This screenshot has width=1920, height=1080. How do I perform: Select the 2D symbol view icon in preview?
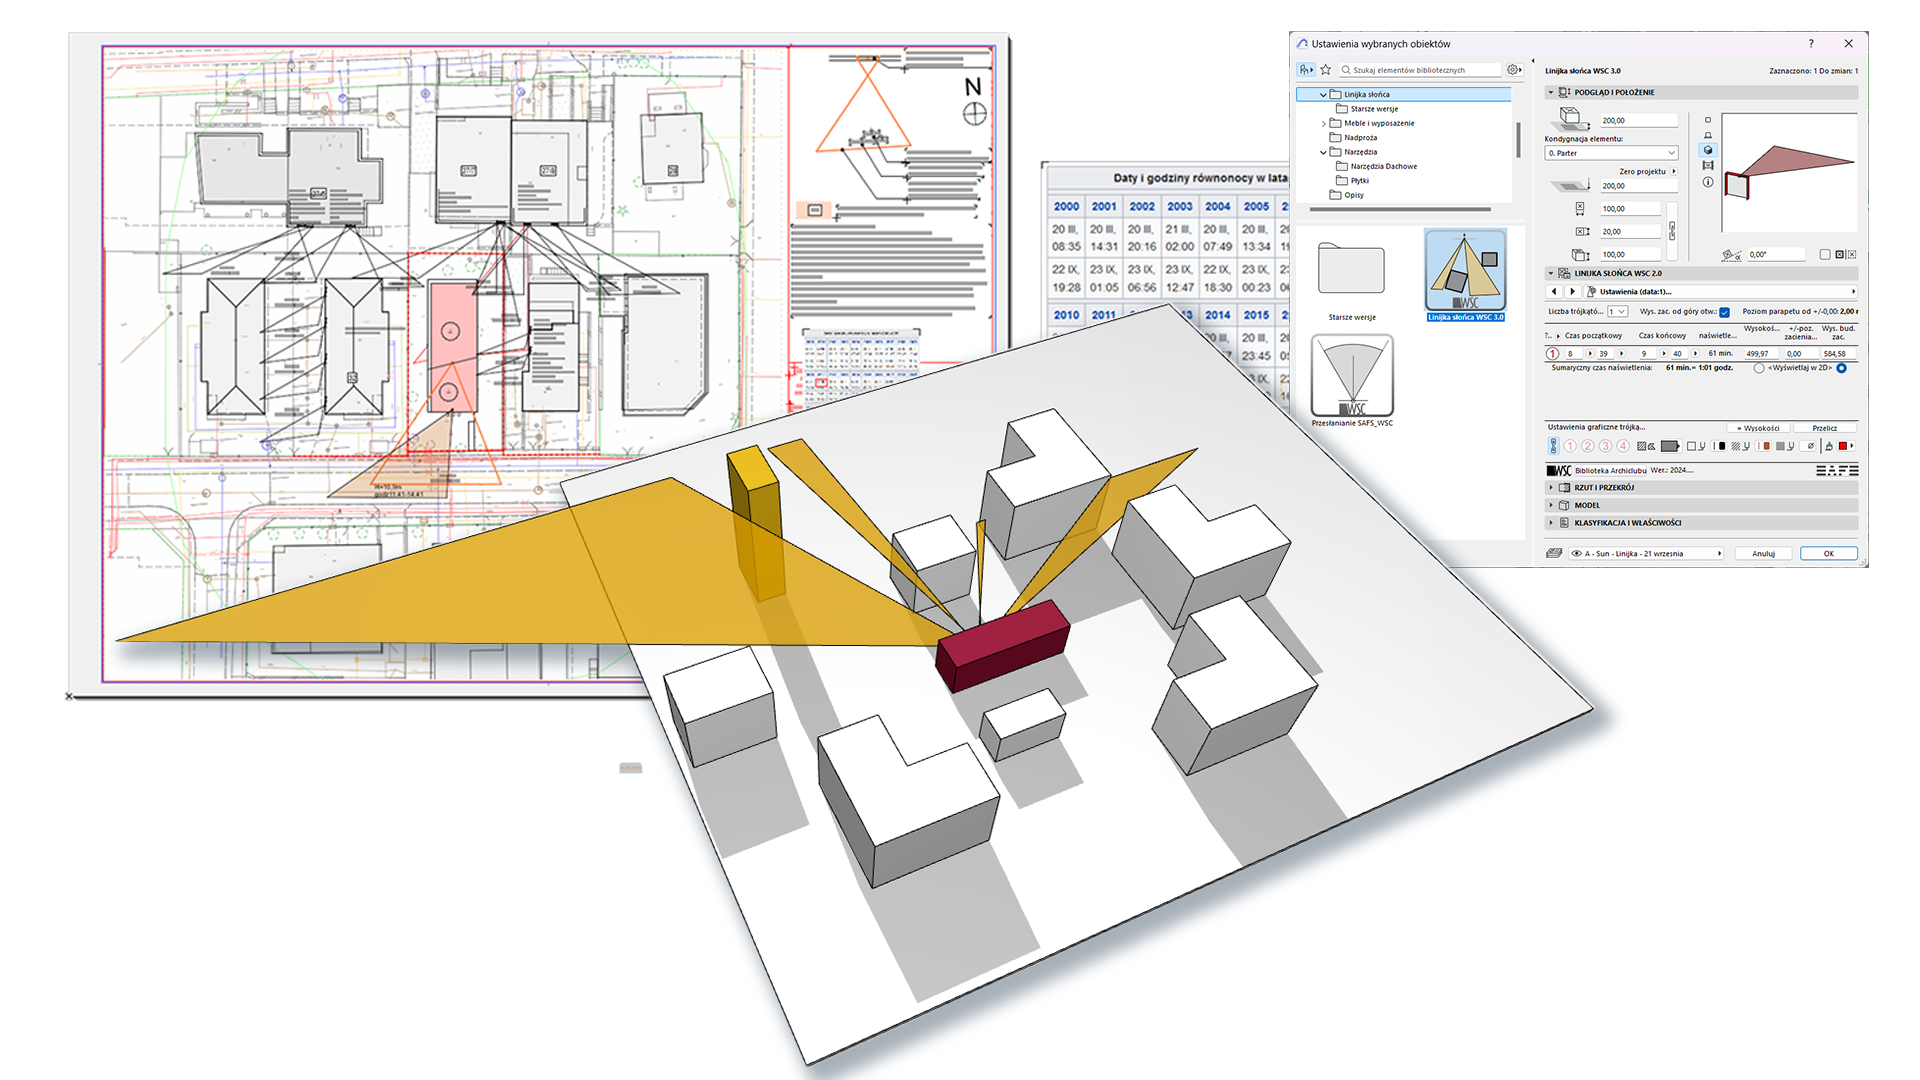[1708, 120]
